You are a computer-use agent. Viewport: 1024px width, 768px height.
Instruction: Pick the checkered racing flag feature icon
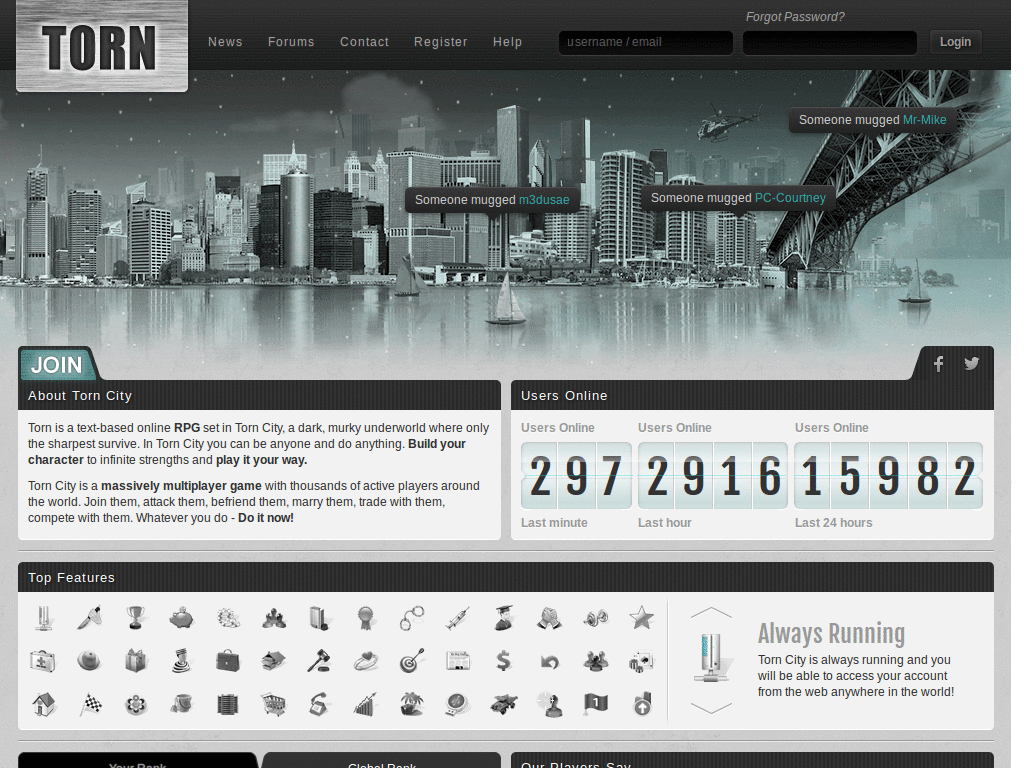coord(91,704)
